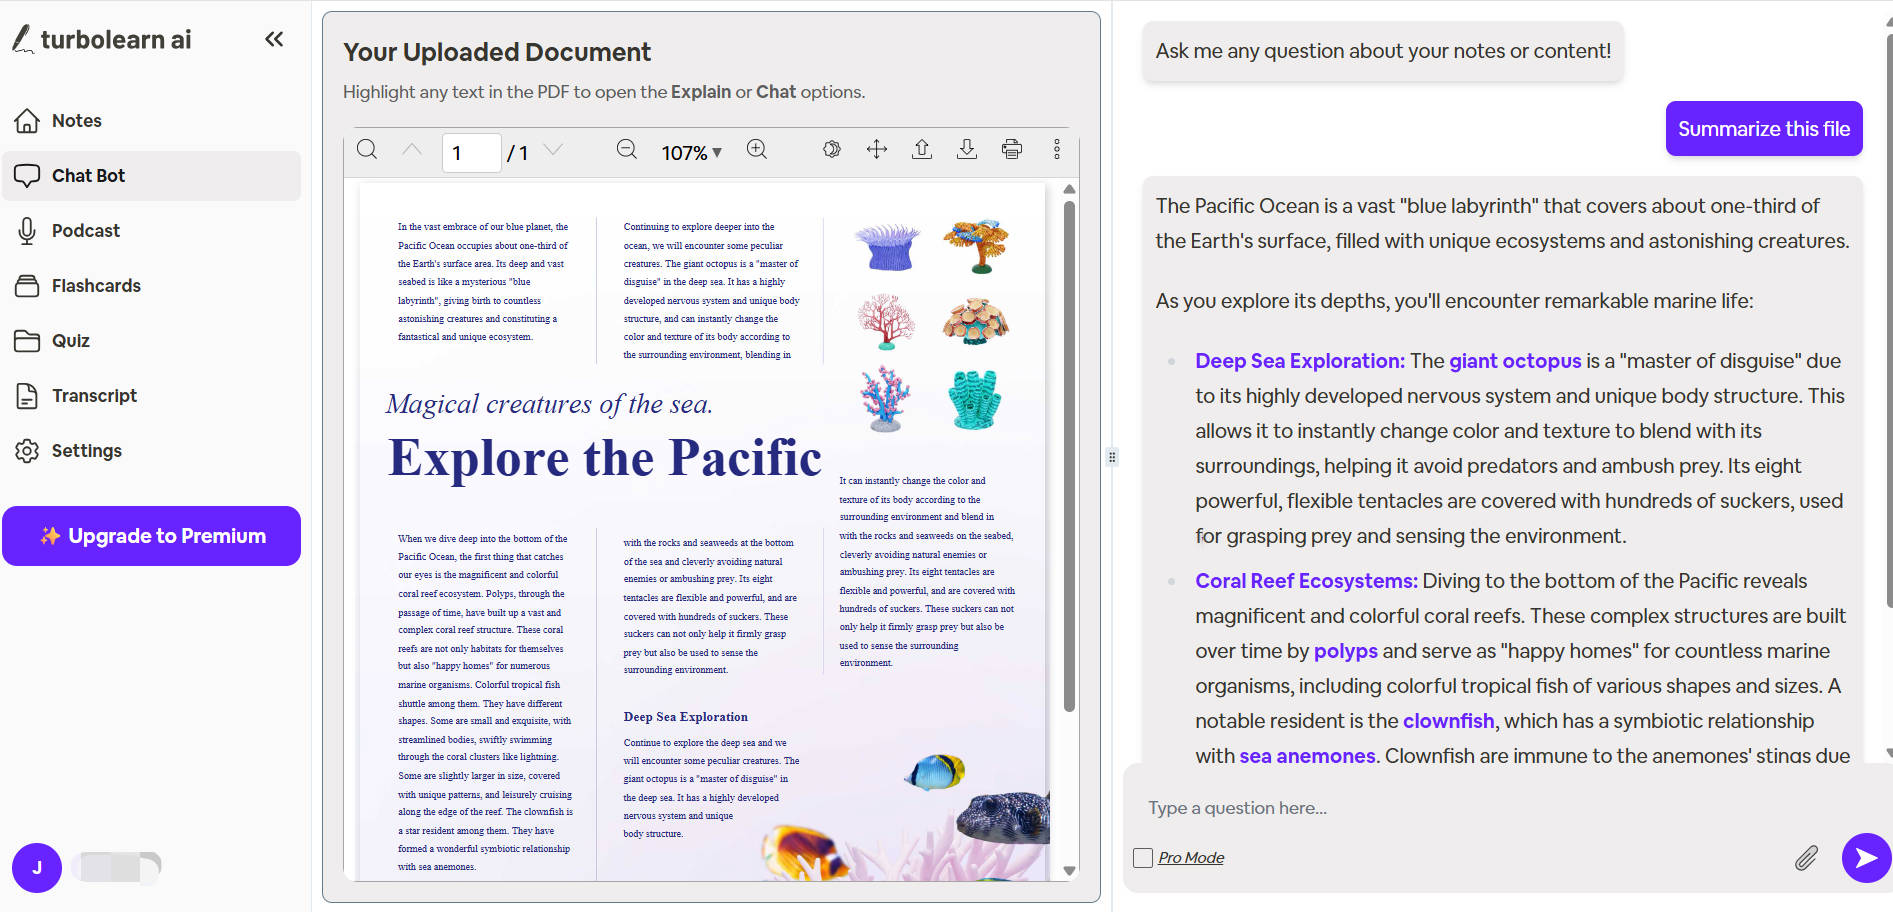Click the Summarize this file button
The image size is (1893, 912).
click(x=1764, y=129)
